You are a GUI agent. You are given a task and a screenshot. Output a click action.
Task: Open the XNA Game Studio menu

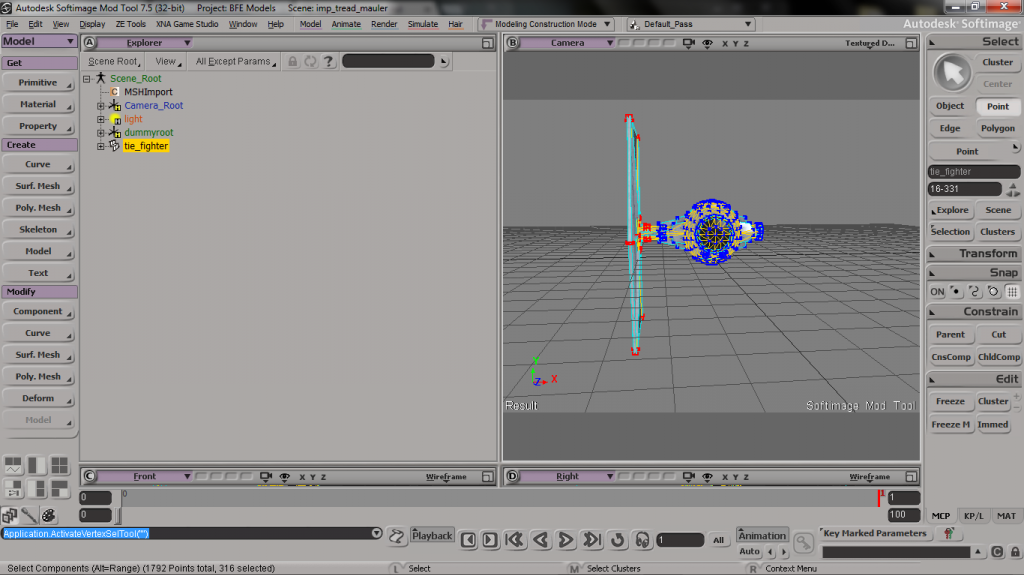(x=187, y=24)
